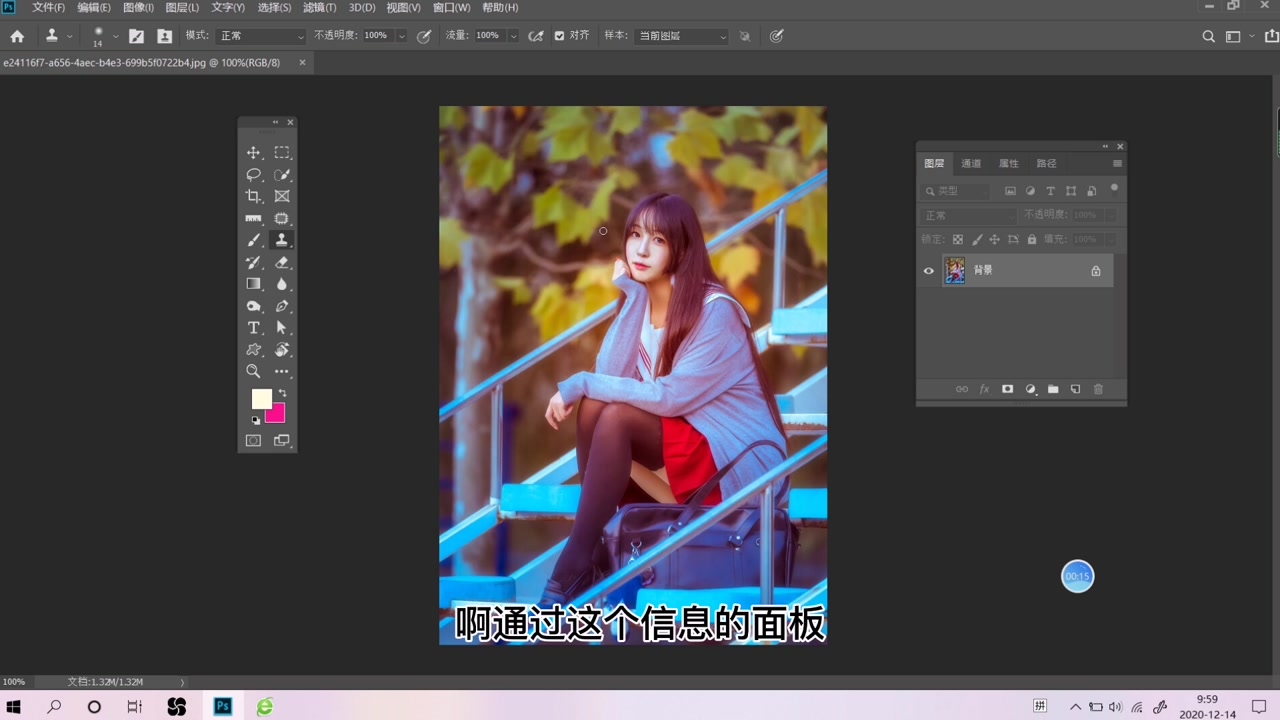Toggle ignore adjustment layers icon
Viewport: 1280px width, 720px height.
(x=745, y=36)
